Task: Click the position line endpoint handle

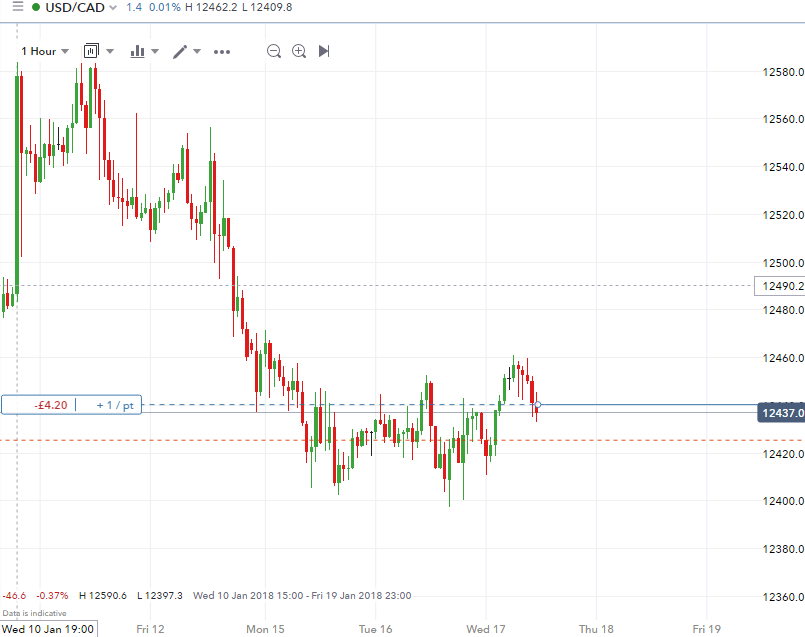Action: tap(538, 405)
